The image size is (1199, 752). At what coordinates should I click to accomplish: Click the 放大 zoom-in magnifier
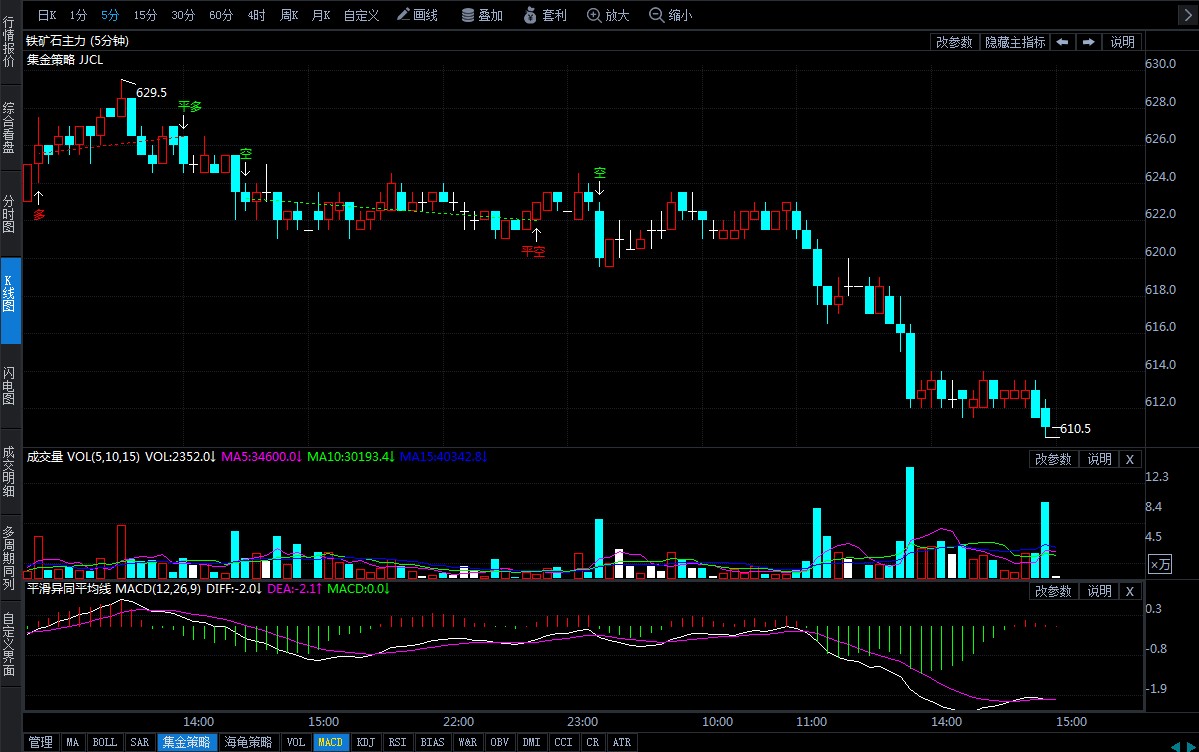click(x=609, y=15)
